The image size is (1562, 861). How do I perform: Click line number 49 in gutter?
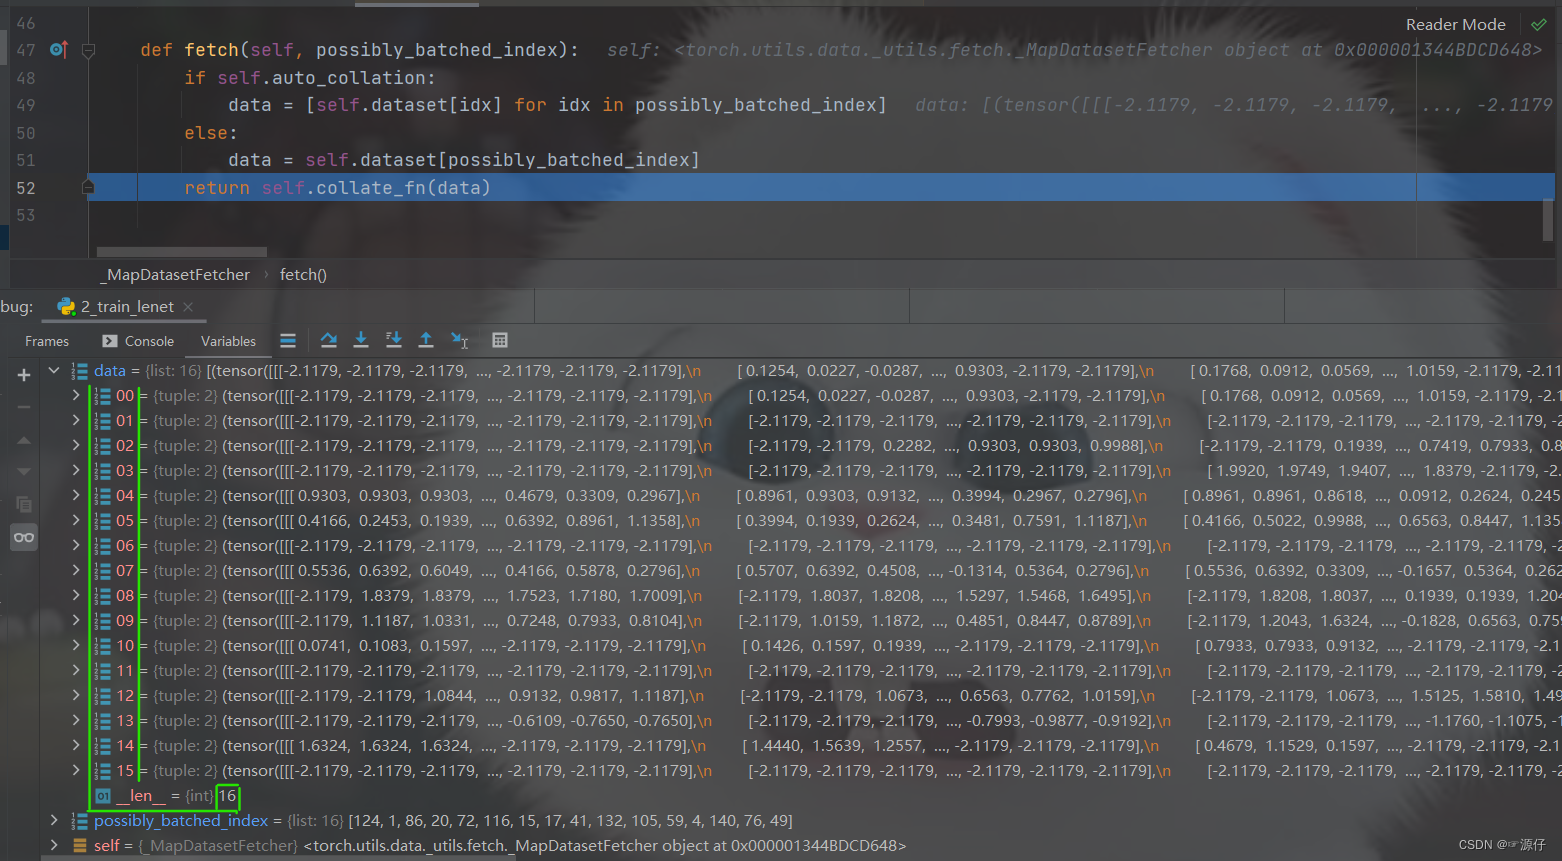tap(26, 105)
